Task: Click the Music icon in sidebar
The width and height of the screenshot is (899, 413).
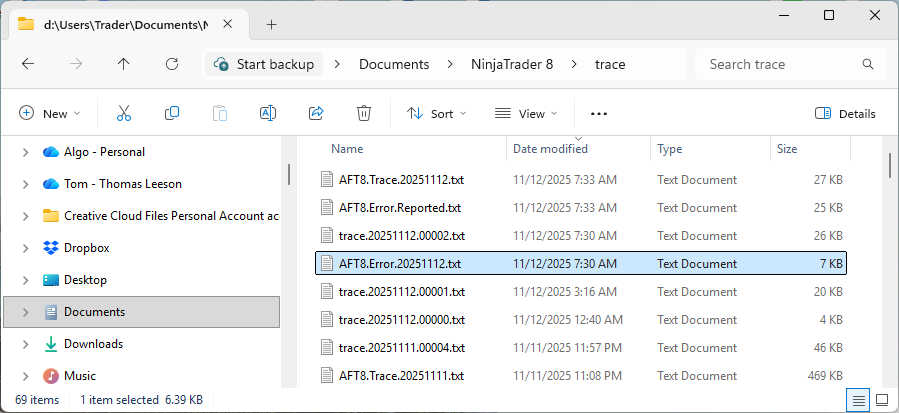Action: tap(50, 376)
